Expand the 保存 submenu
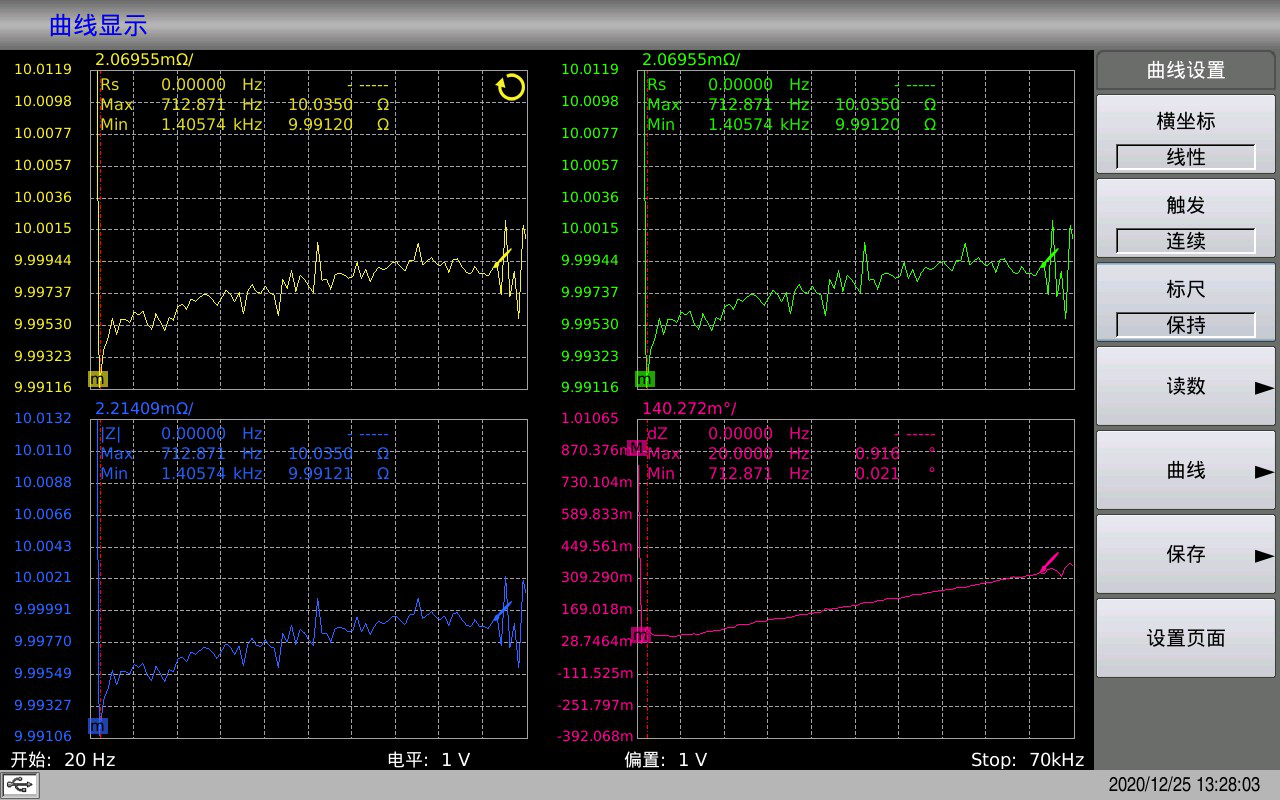The height and width of the screenshot is (800, 1280). (x=1186, y=554)
